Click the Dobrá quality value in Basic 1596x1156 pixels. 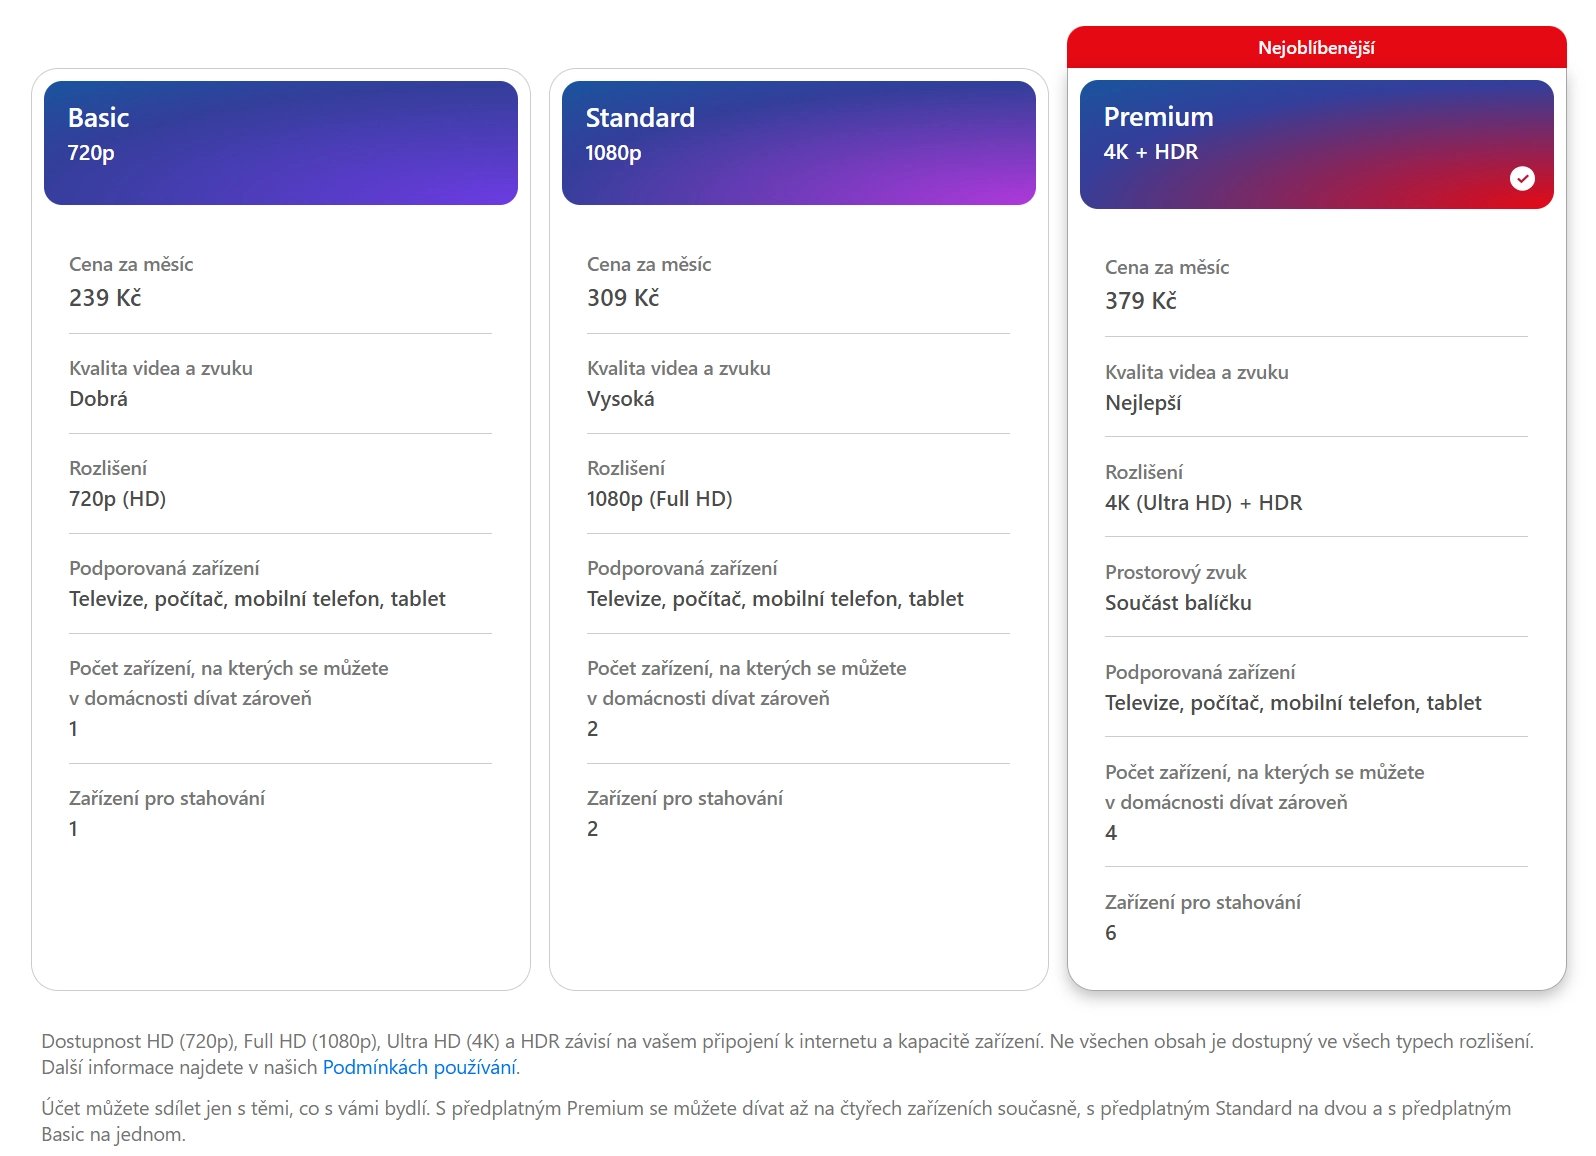point(98,399)
